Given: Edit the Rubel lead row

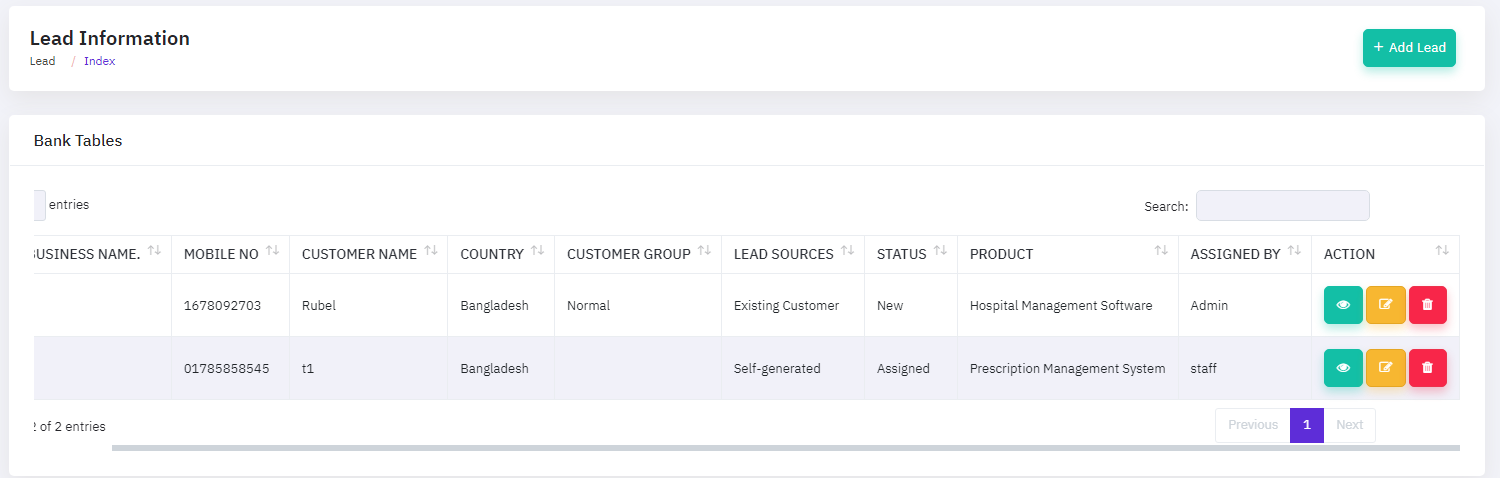Looking at the screenshot, I should [1385, 305].
